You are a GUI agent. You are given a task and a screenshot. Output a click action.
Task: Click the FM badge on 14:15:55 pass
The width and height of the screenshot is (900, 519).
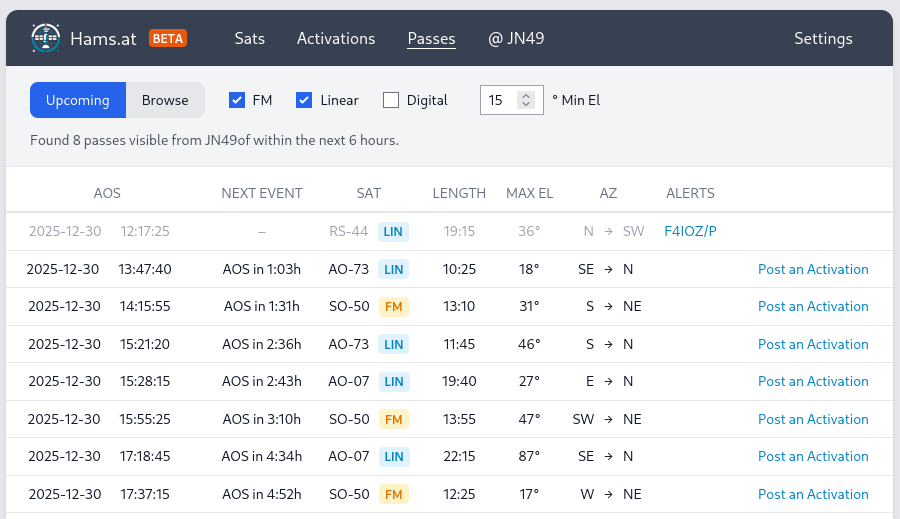click(x=394, y=307)
